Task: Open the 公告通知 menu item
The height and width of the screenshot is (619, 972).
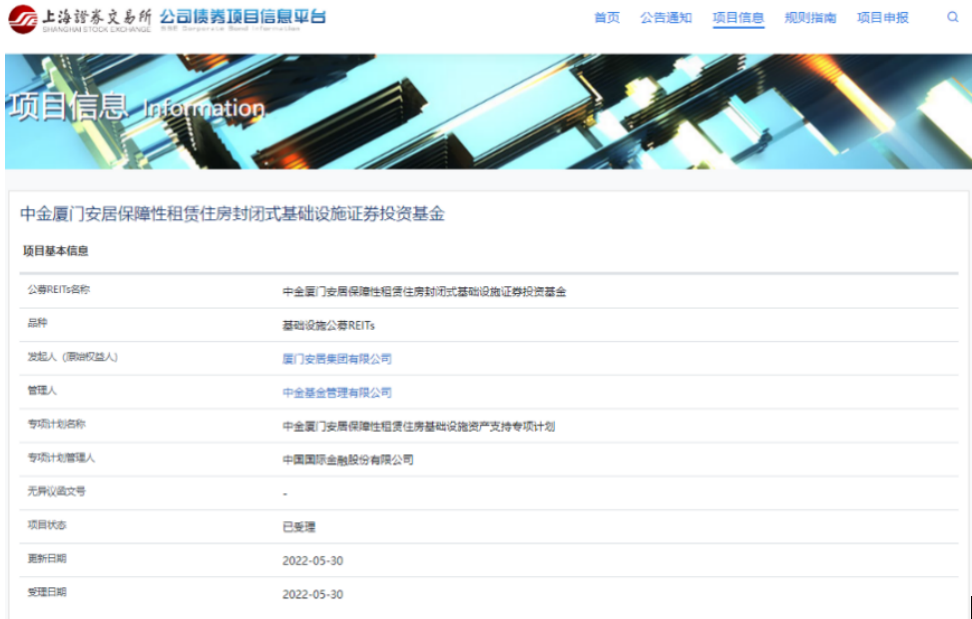Action: click(x=666, y=18)
